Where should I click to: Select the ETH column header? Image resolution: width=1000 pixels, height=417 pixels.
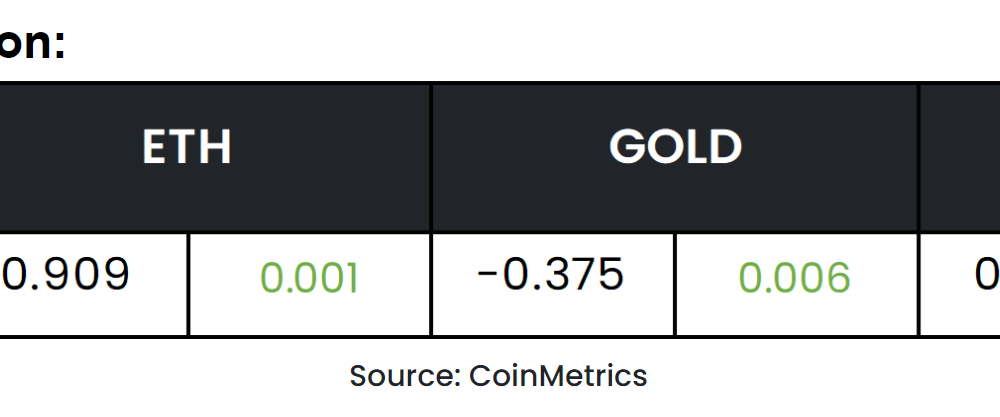(x=214, y=157)
